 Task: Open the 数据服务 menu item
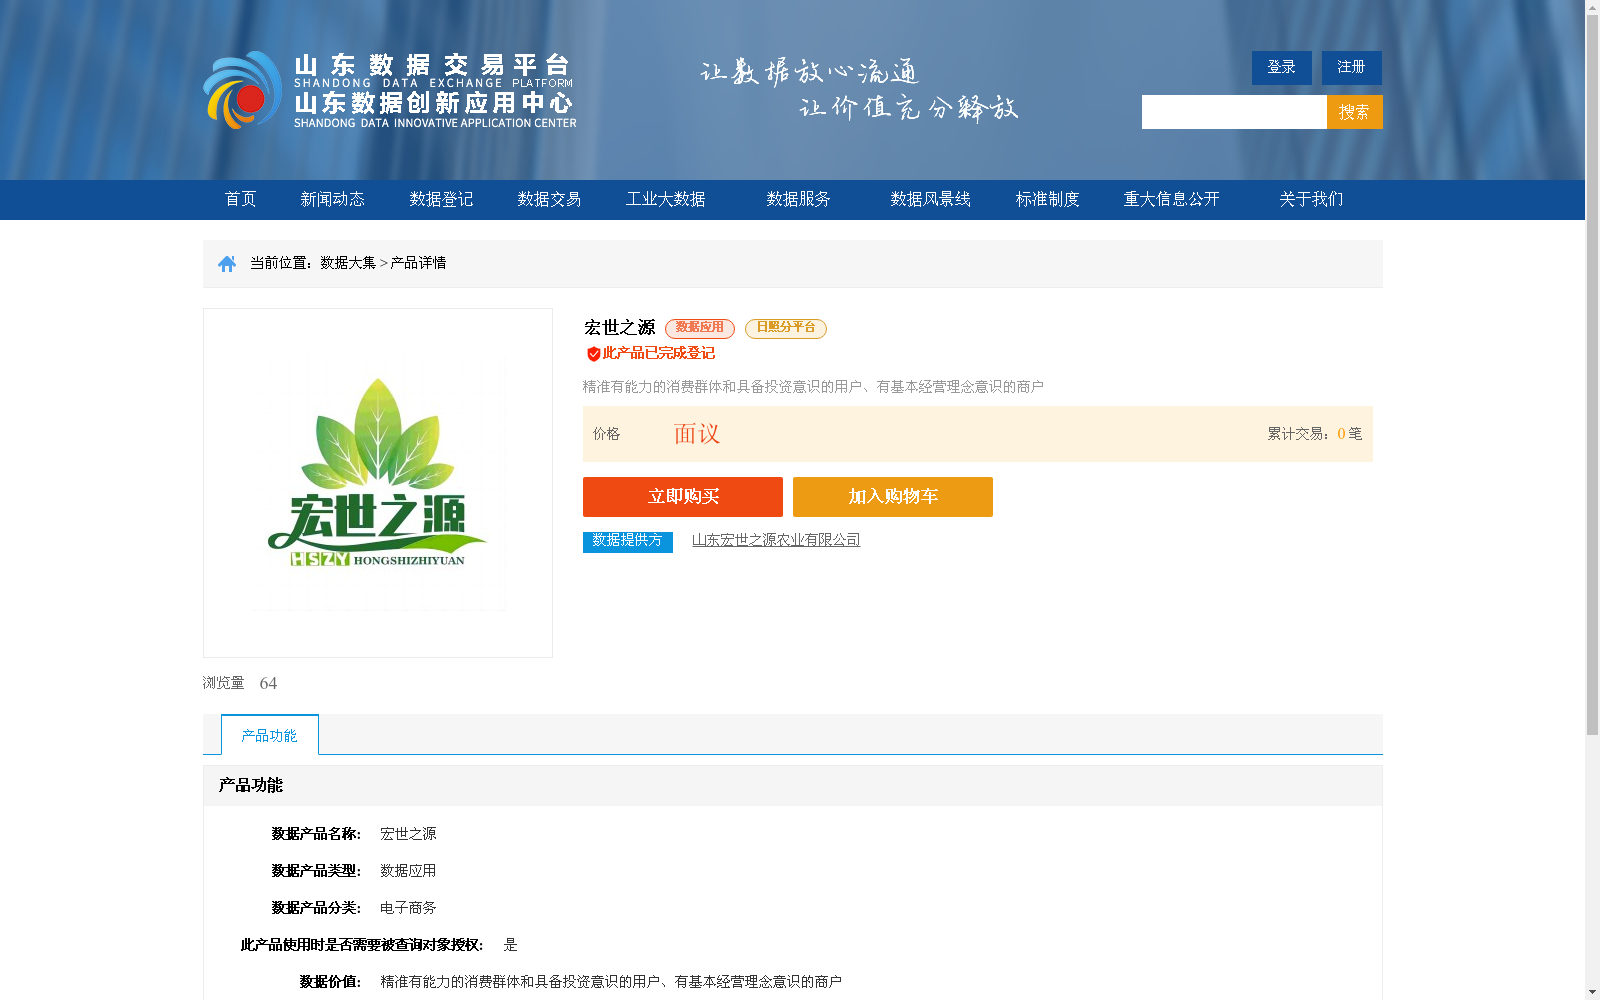point(799,199)
